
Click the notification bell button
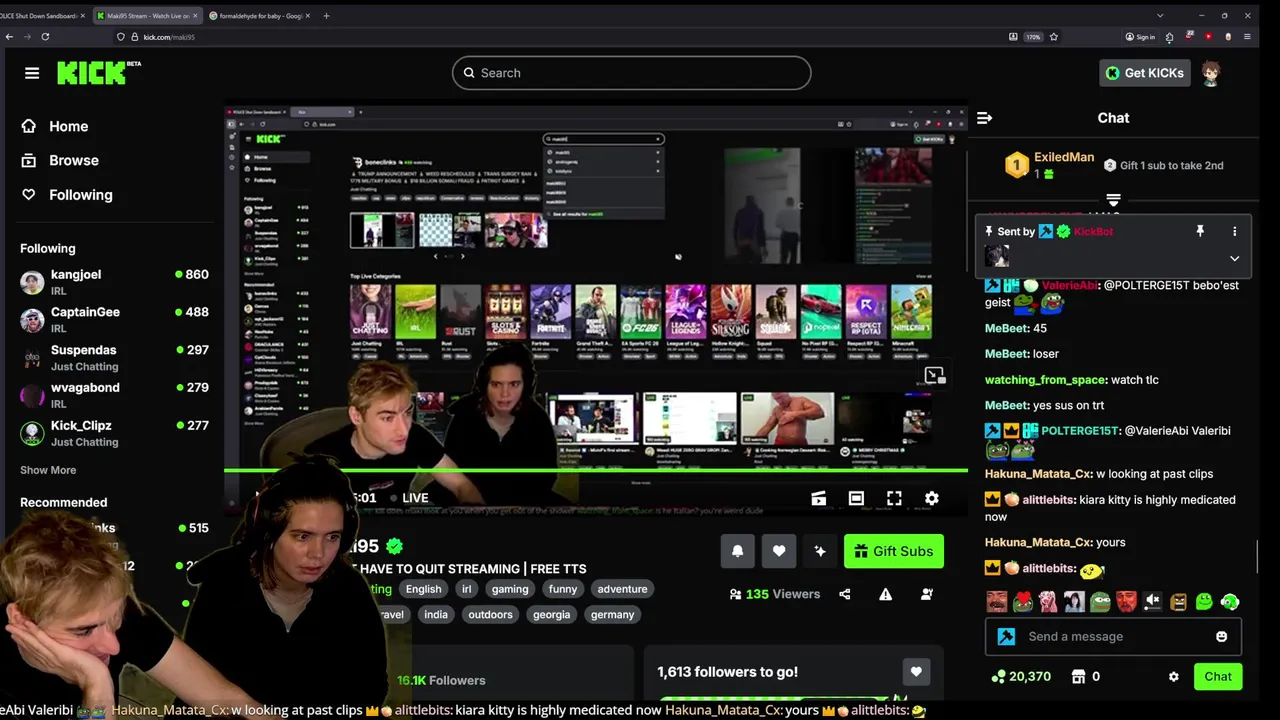(x=738, y=551)
